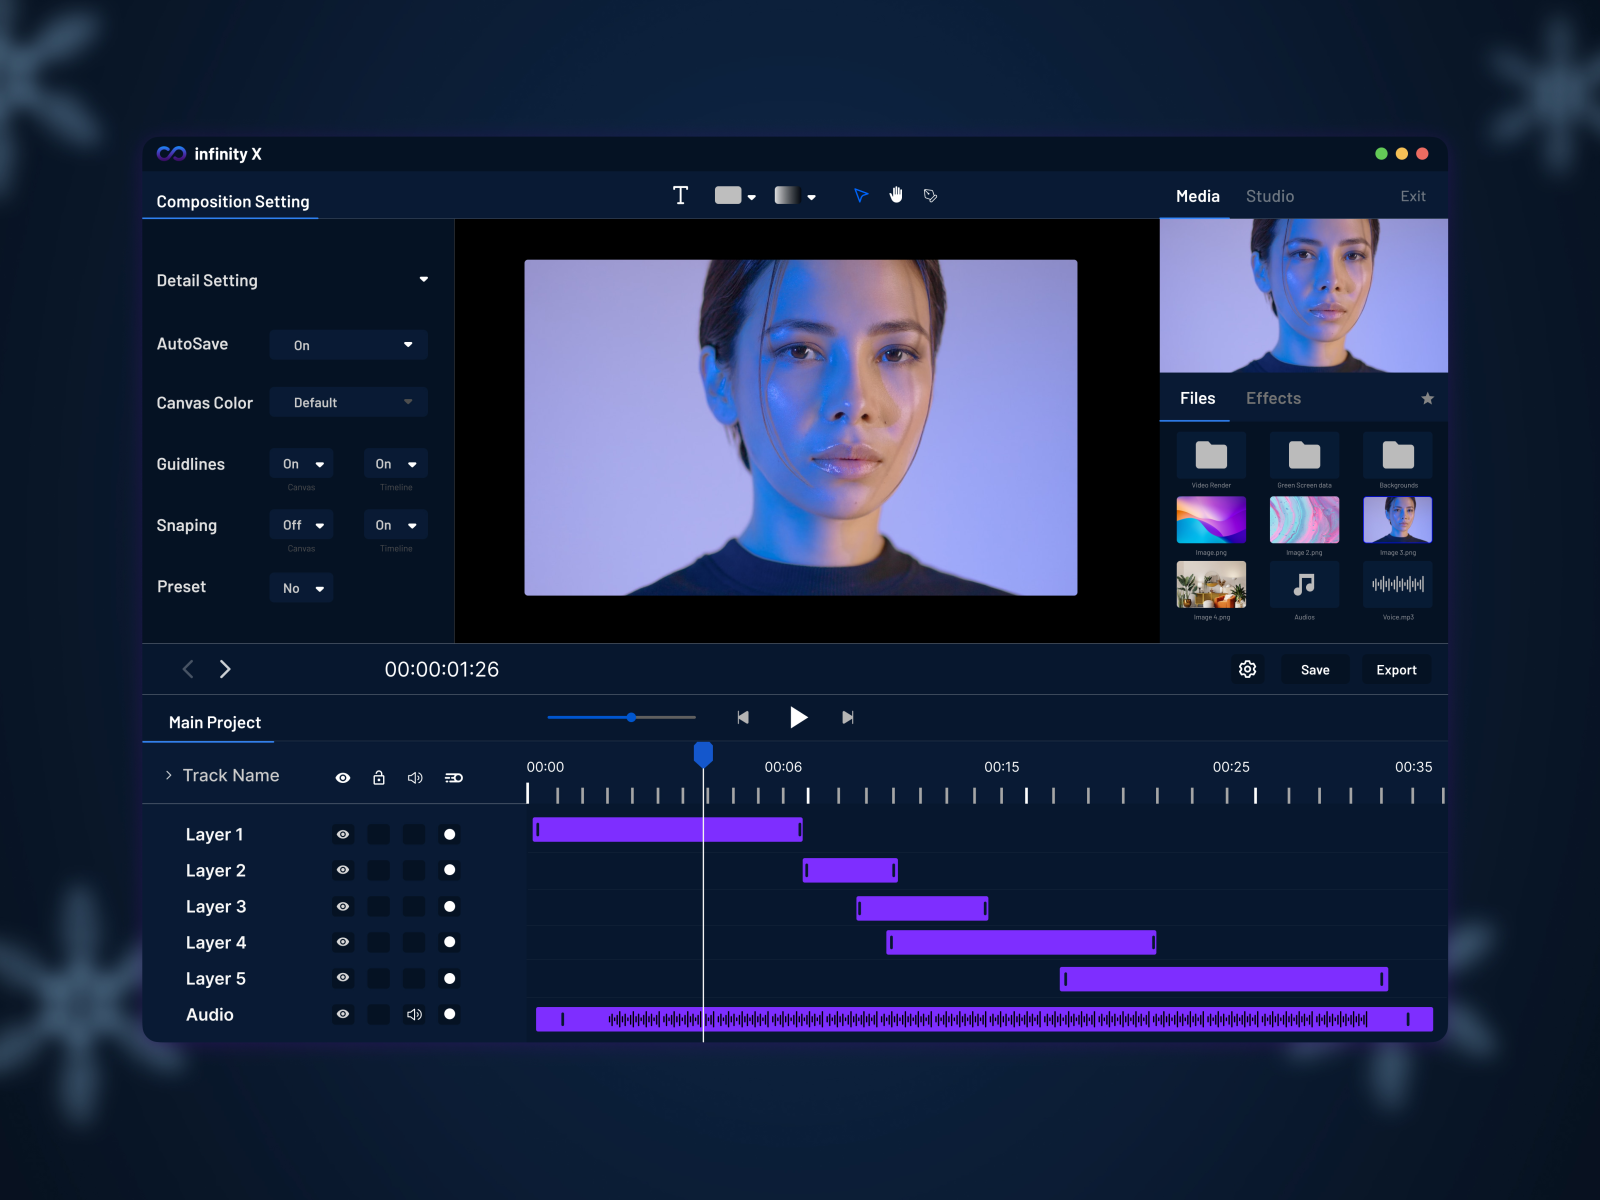Viewport: 1600px width, 1200px height.
Task: Open the Audios folder in the Files panel
Action: pos(1304,586)
